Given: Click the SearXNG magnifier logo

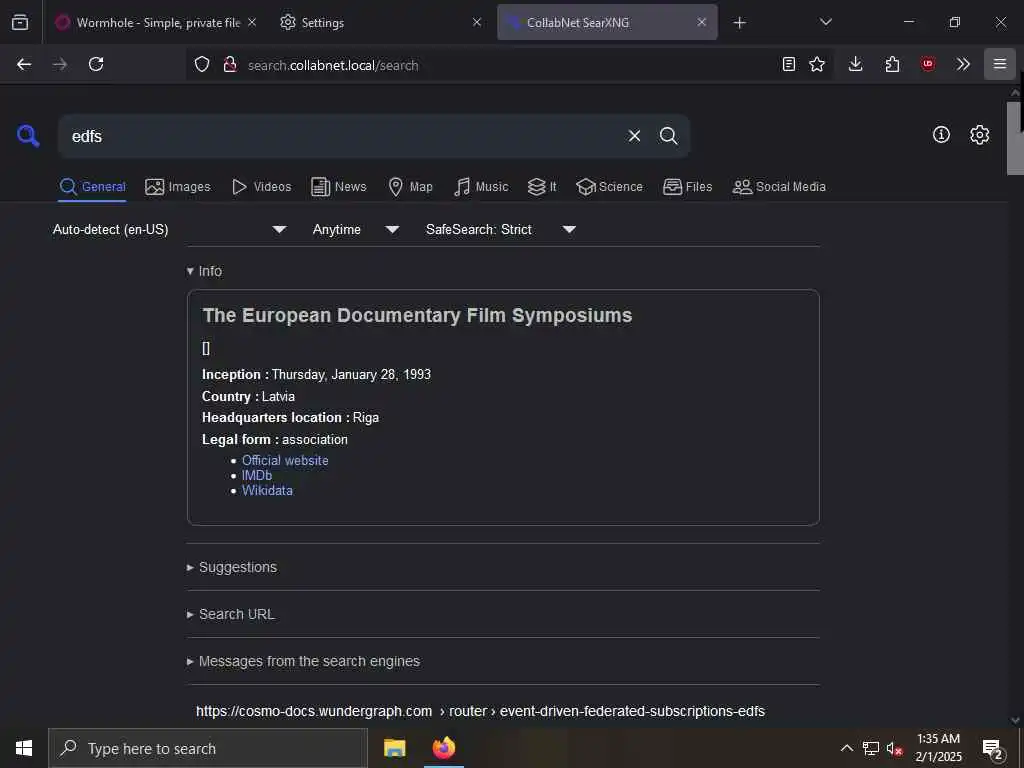Looking at the screenshot, I should click(x=28, y=136).
